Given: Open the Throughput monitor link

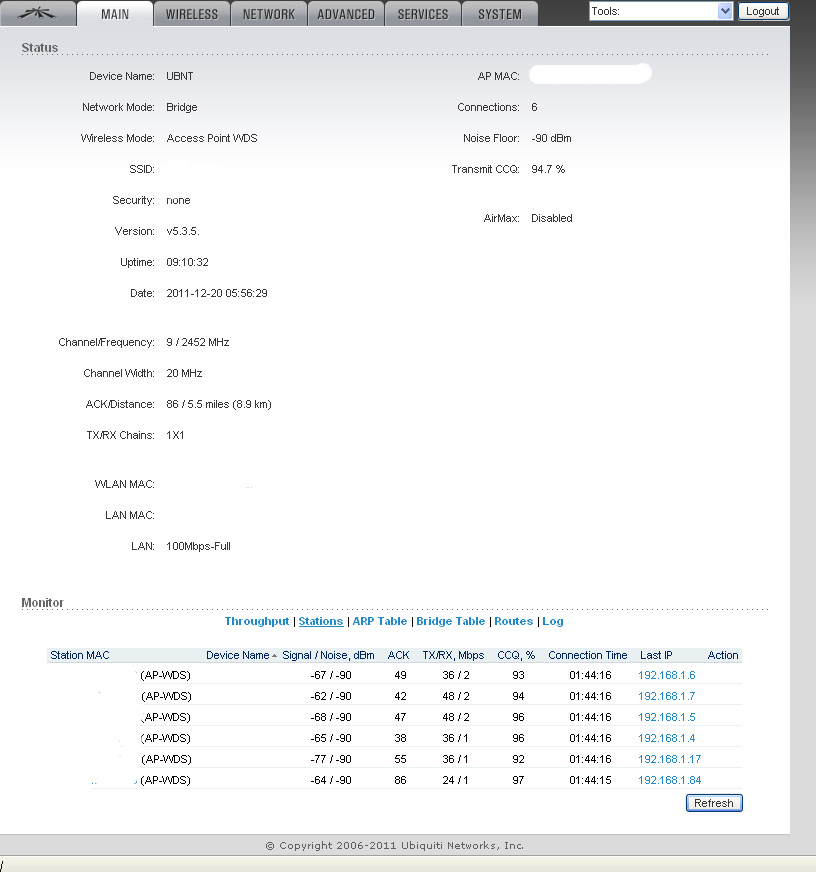Looking at the screenshot, I should click(x=257, y=621).
